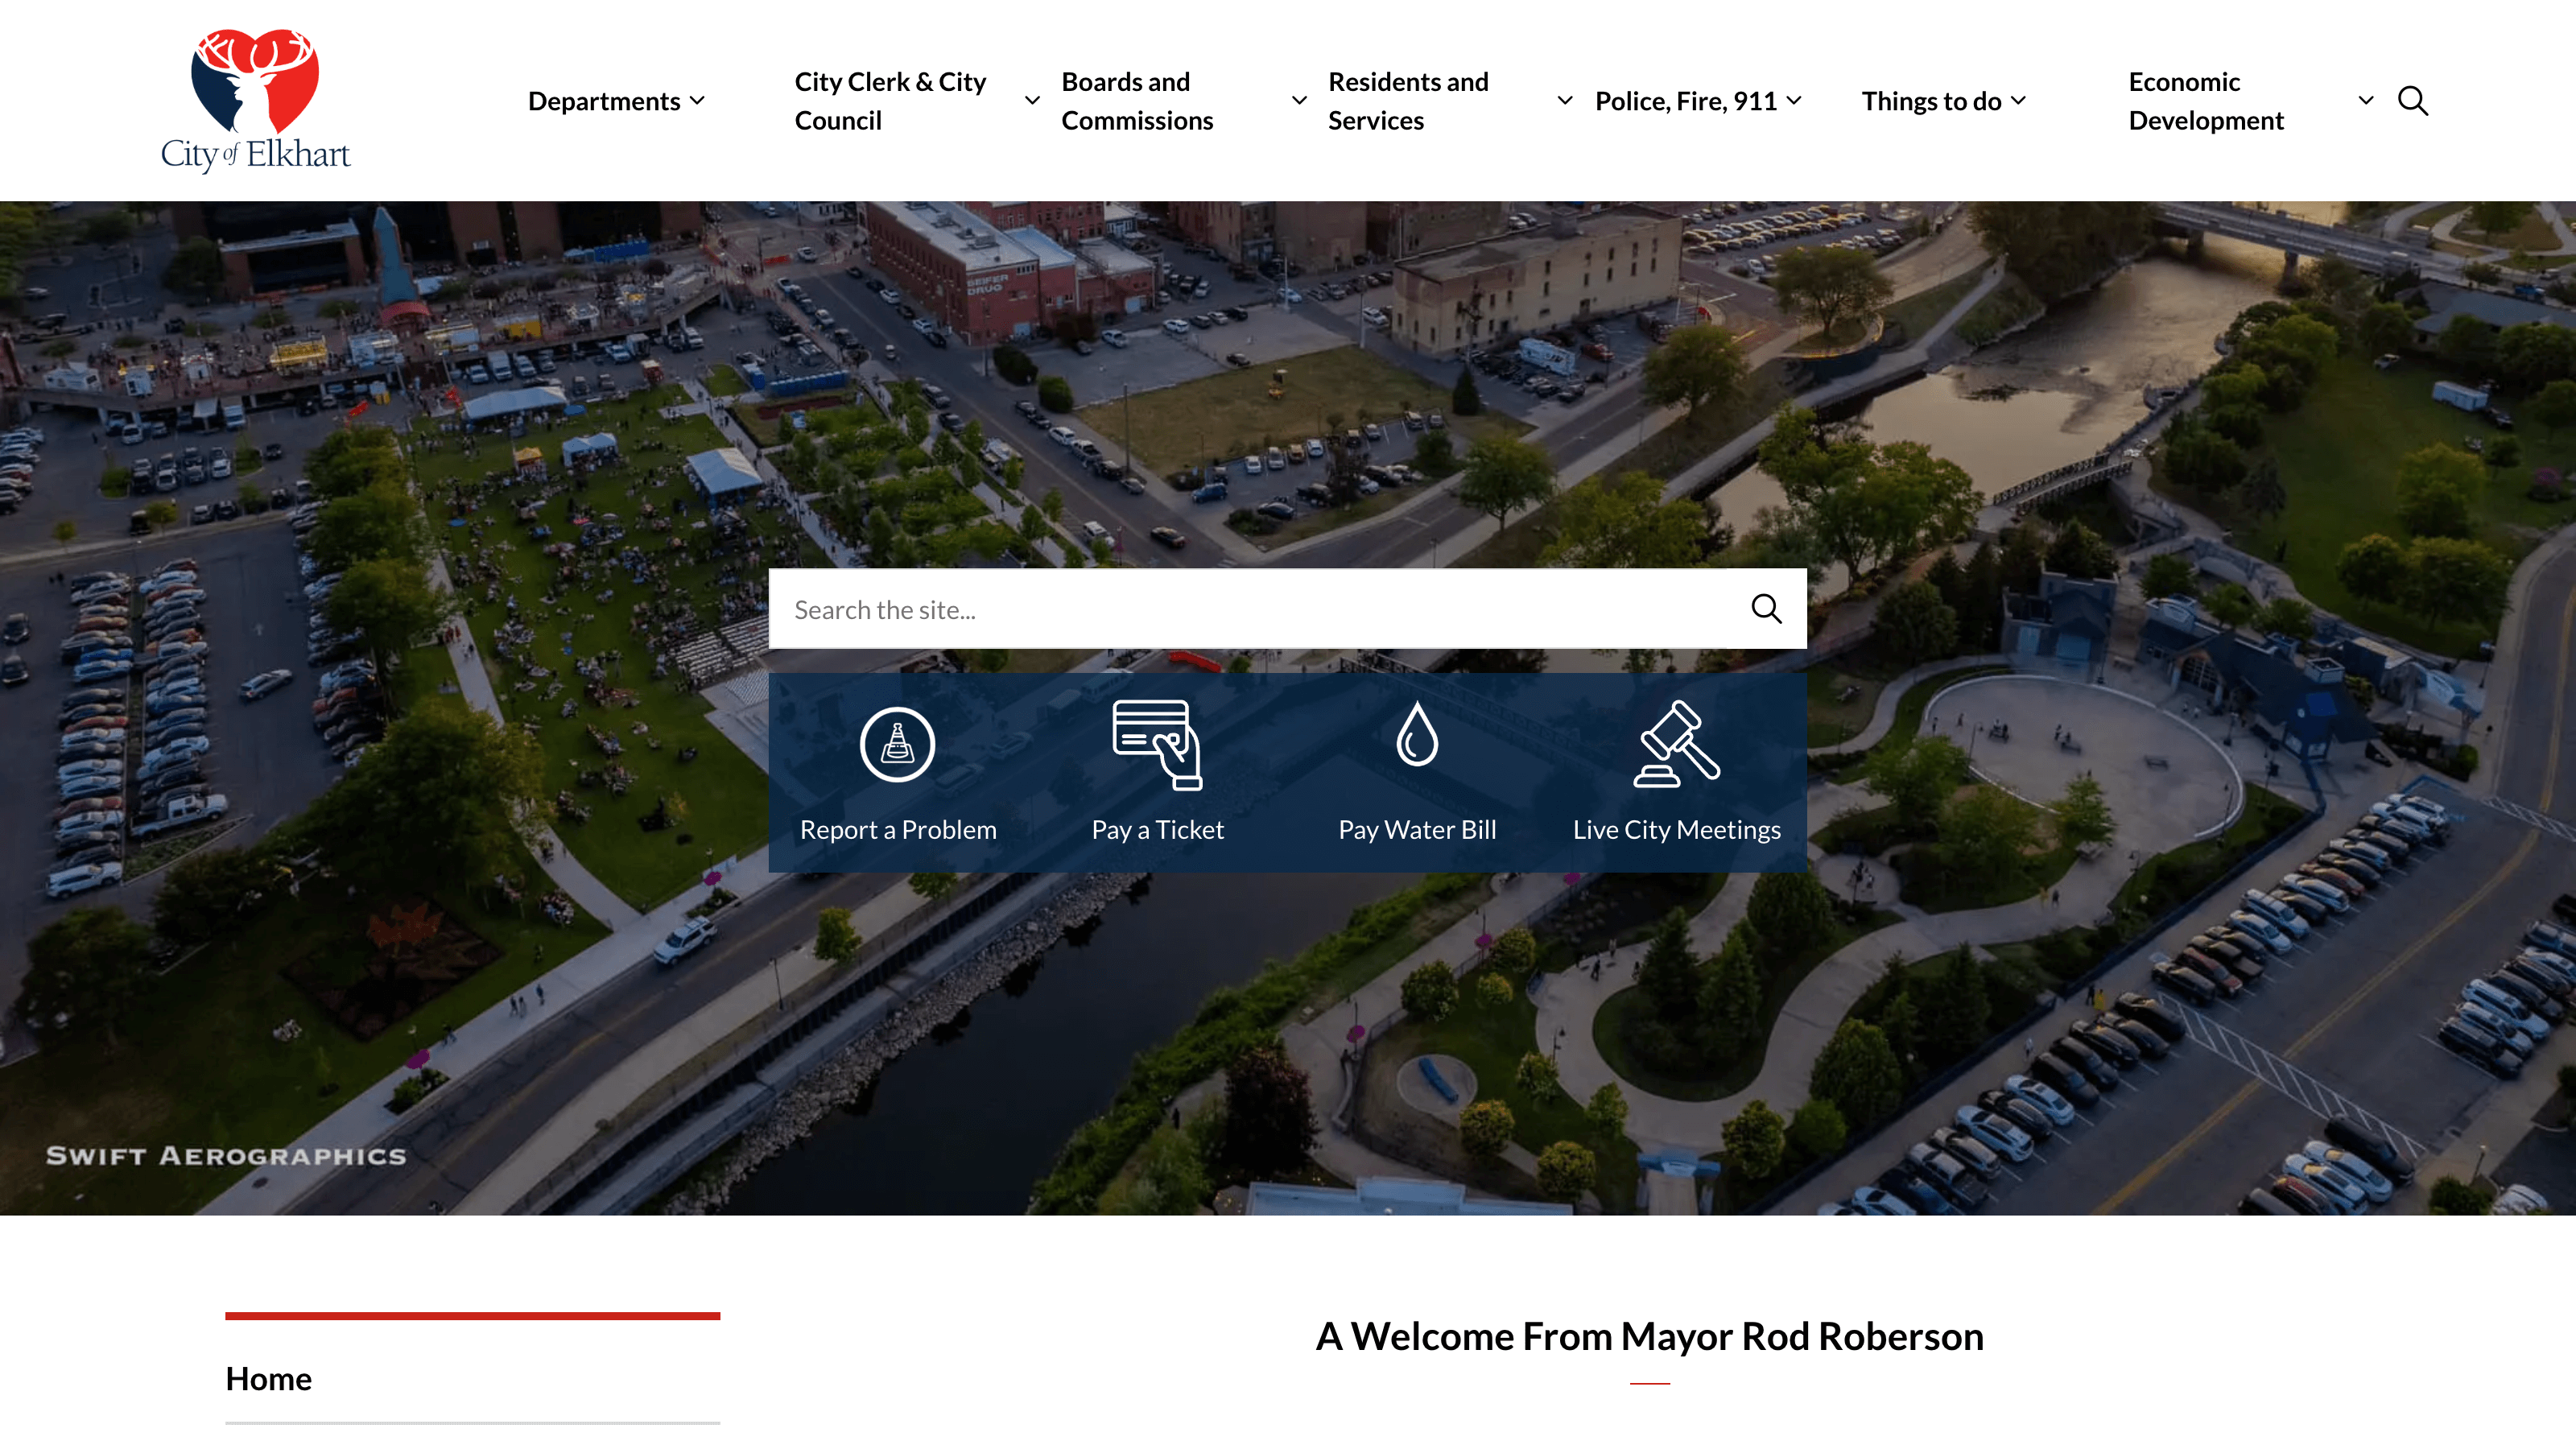2576x1449 pixels.
Task: Click the gavel Live City Meetings icon
Action: tap(1677, 744)
